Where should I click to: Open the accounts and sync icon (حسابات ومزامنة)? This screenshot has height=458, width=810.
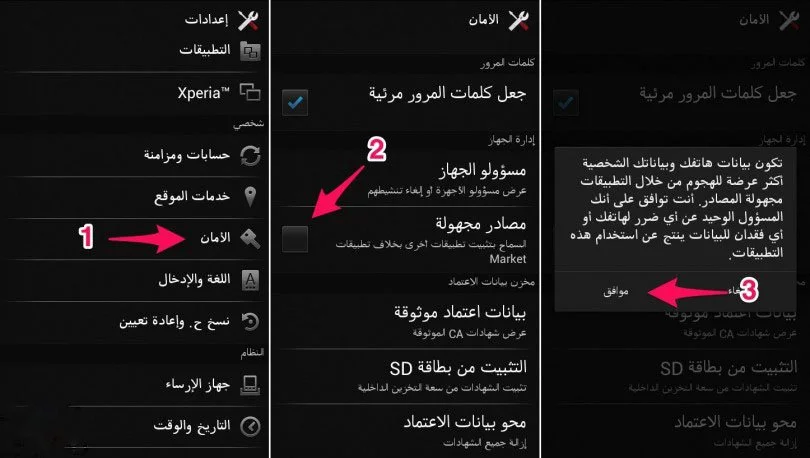[251, 155]
